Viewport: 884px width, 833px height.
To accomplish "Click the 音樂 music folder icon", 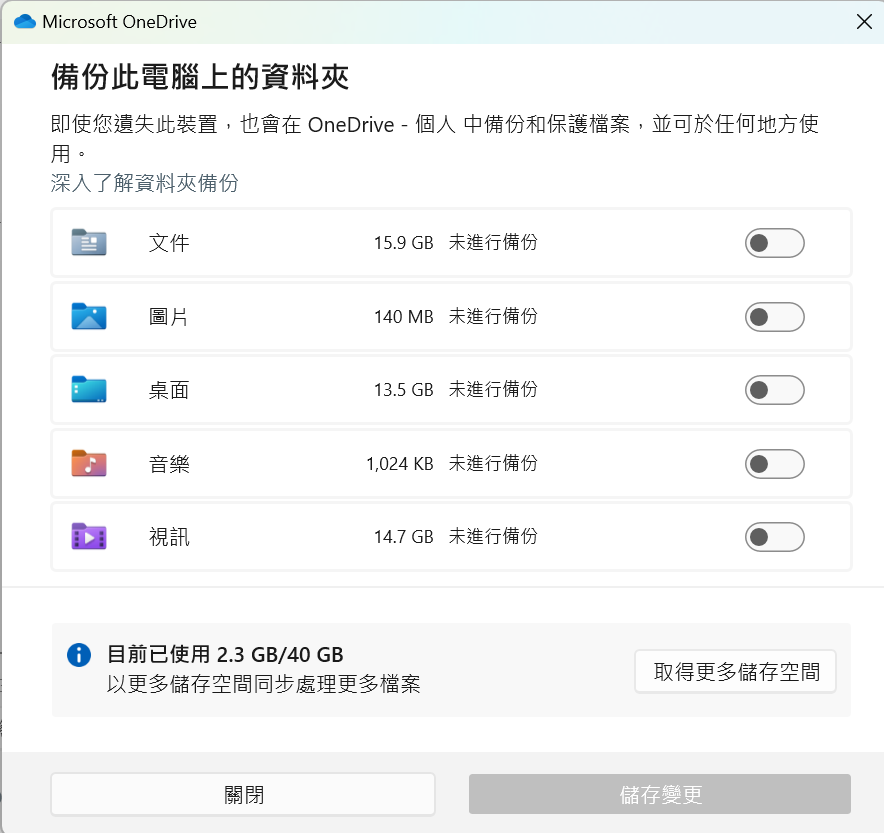I will pos(89,463).
